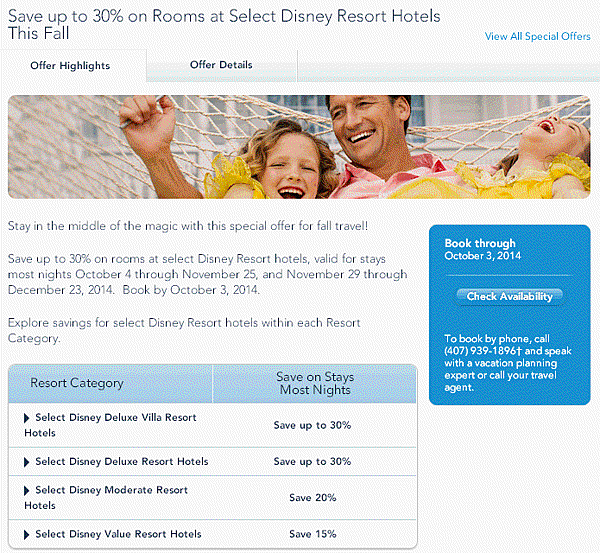Click the Select Disney Value Resort Hotels label
600x553 pixels.
[118, 535]
